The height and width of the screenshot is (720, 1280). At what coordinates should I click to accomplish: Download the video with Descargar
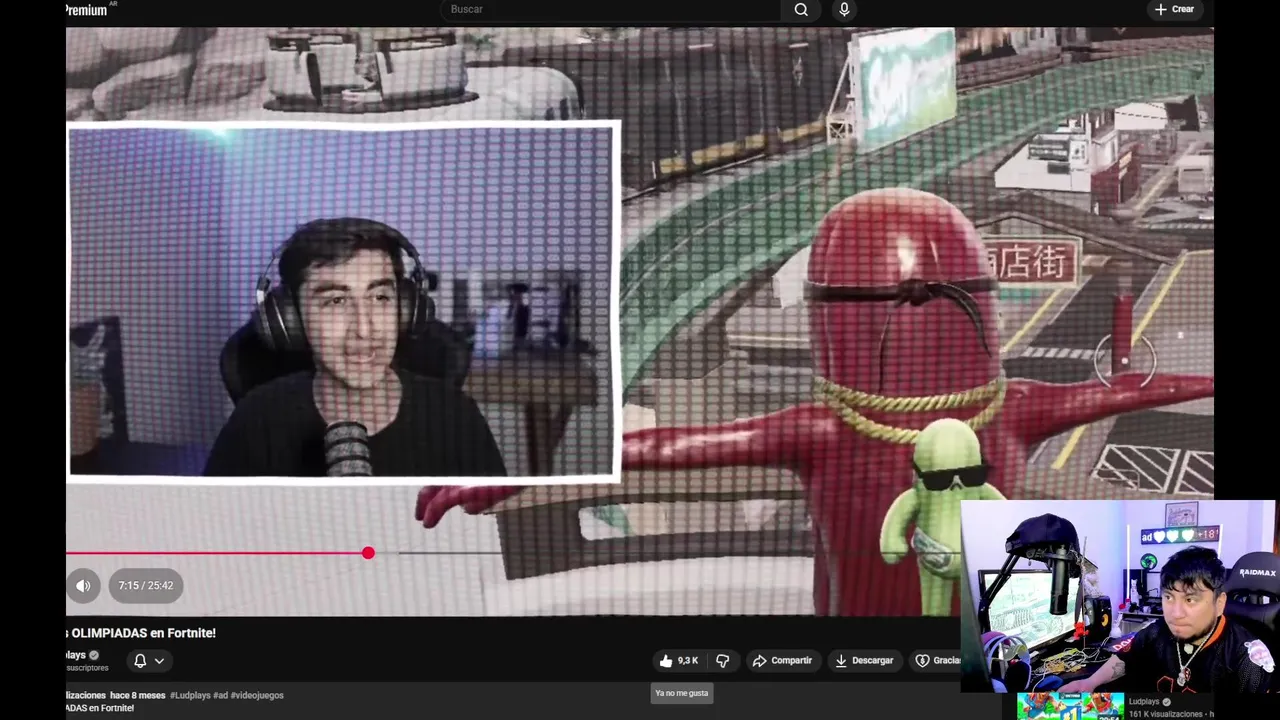864,661
